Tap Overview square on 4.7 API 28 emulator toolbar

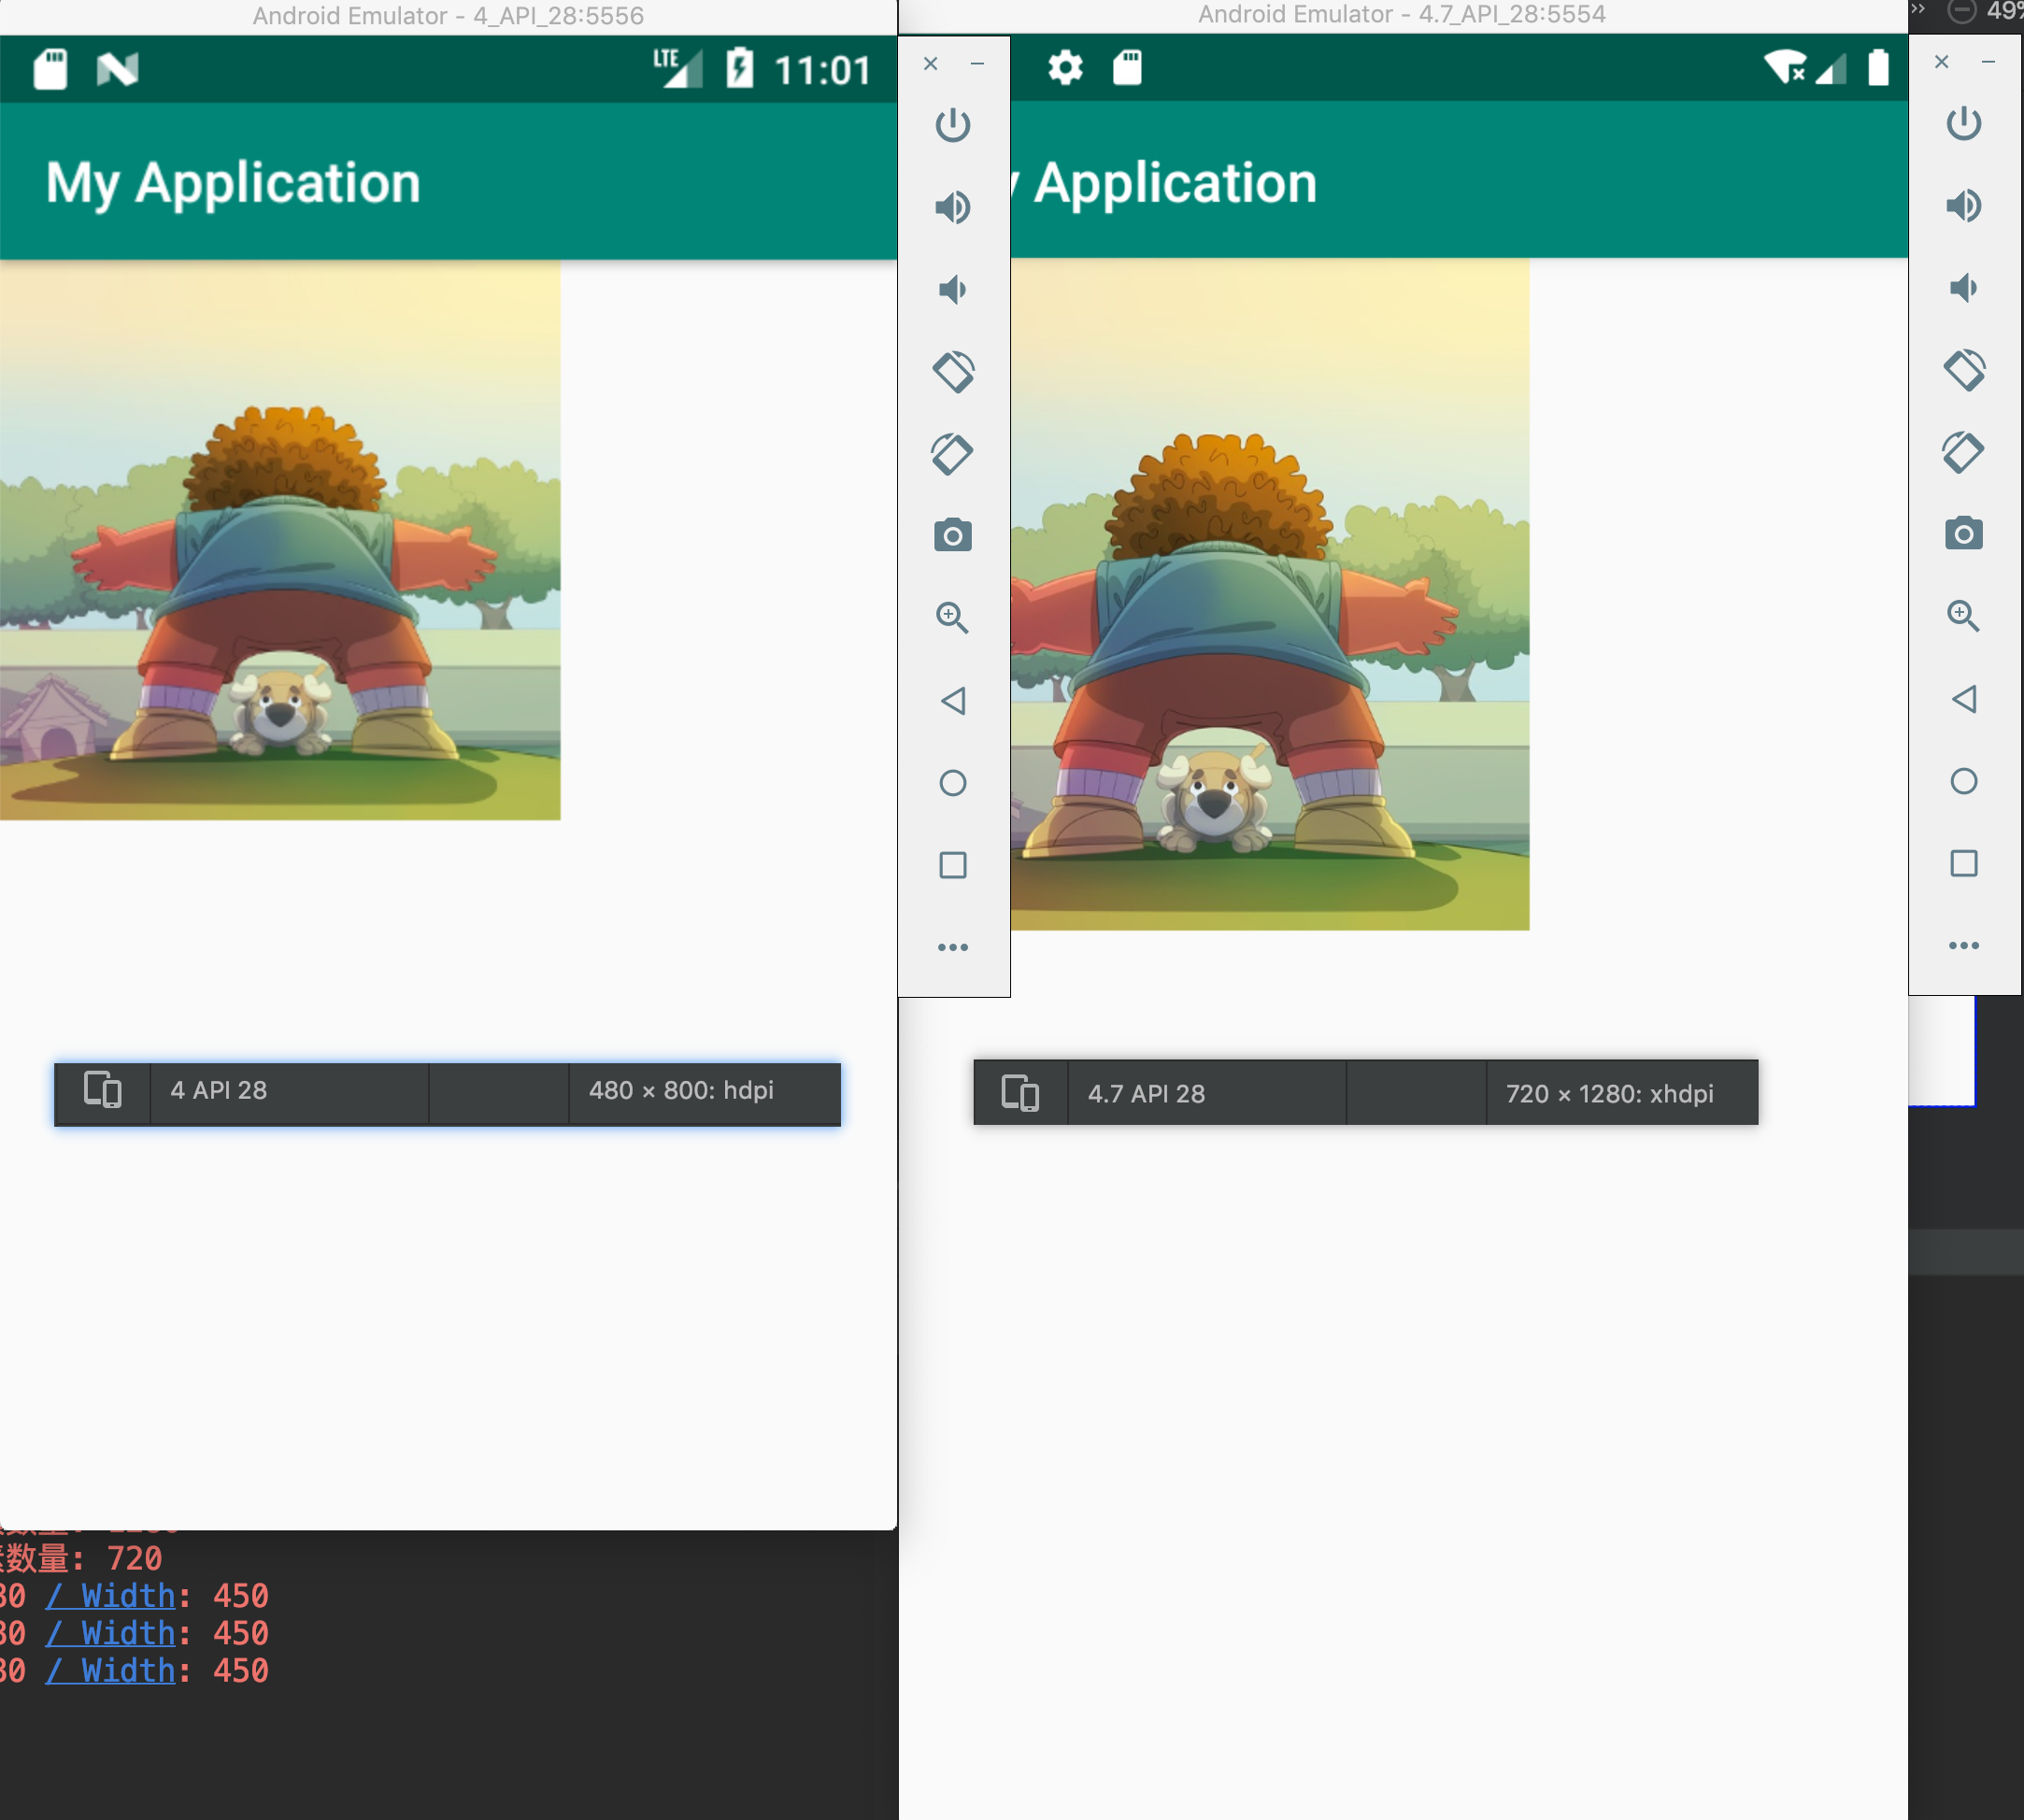[1963, 863]
